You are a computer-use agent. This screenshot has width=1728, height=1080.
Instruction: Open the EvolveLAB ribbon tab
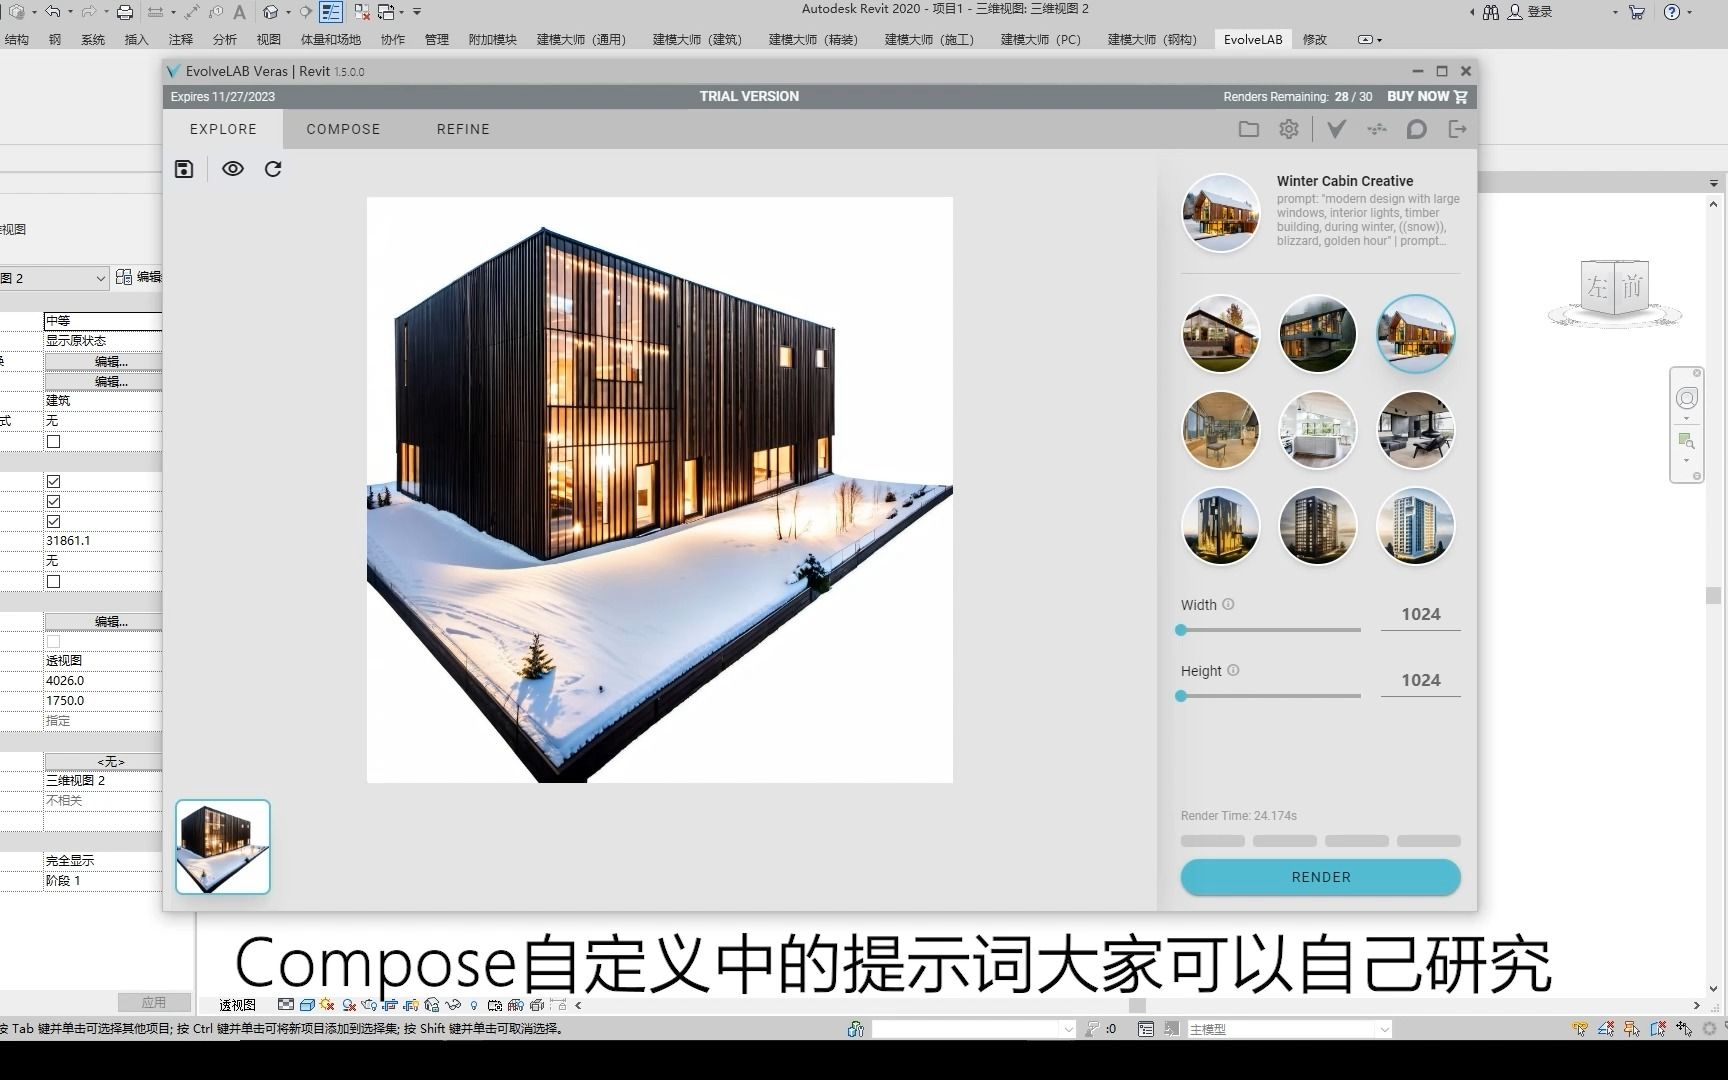click(x=1252, y=40)
